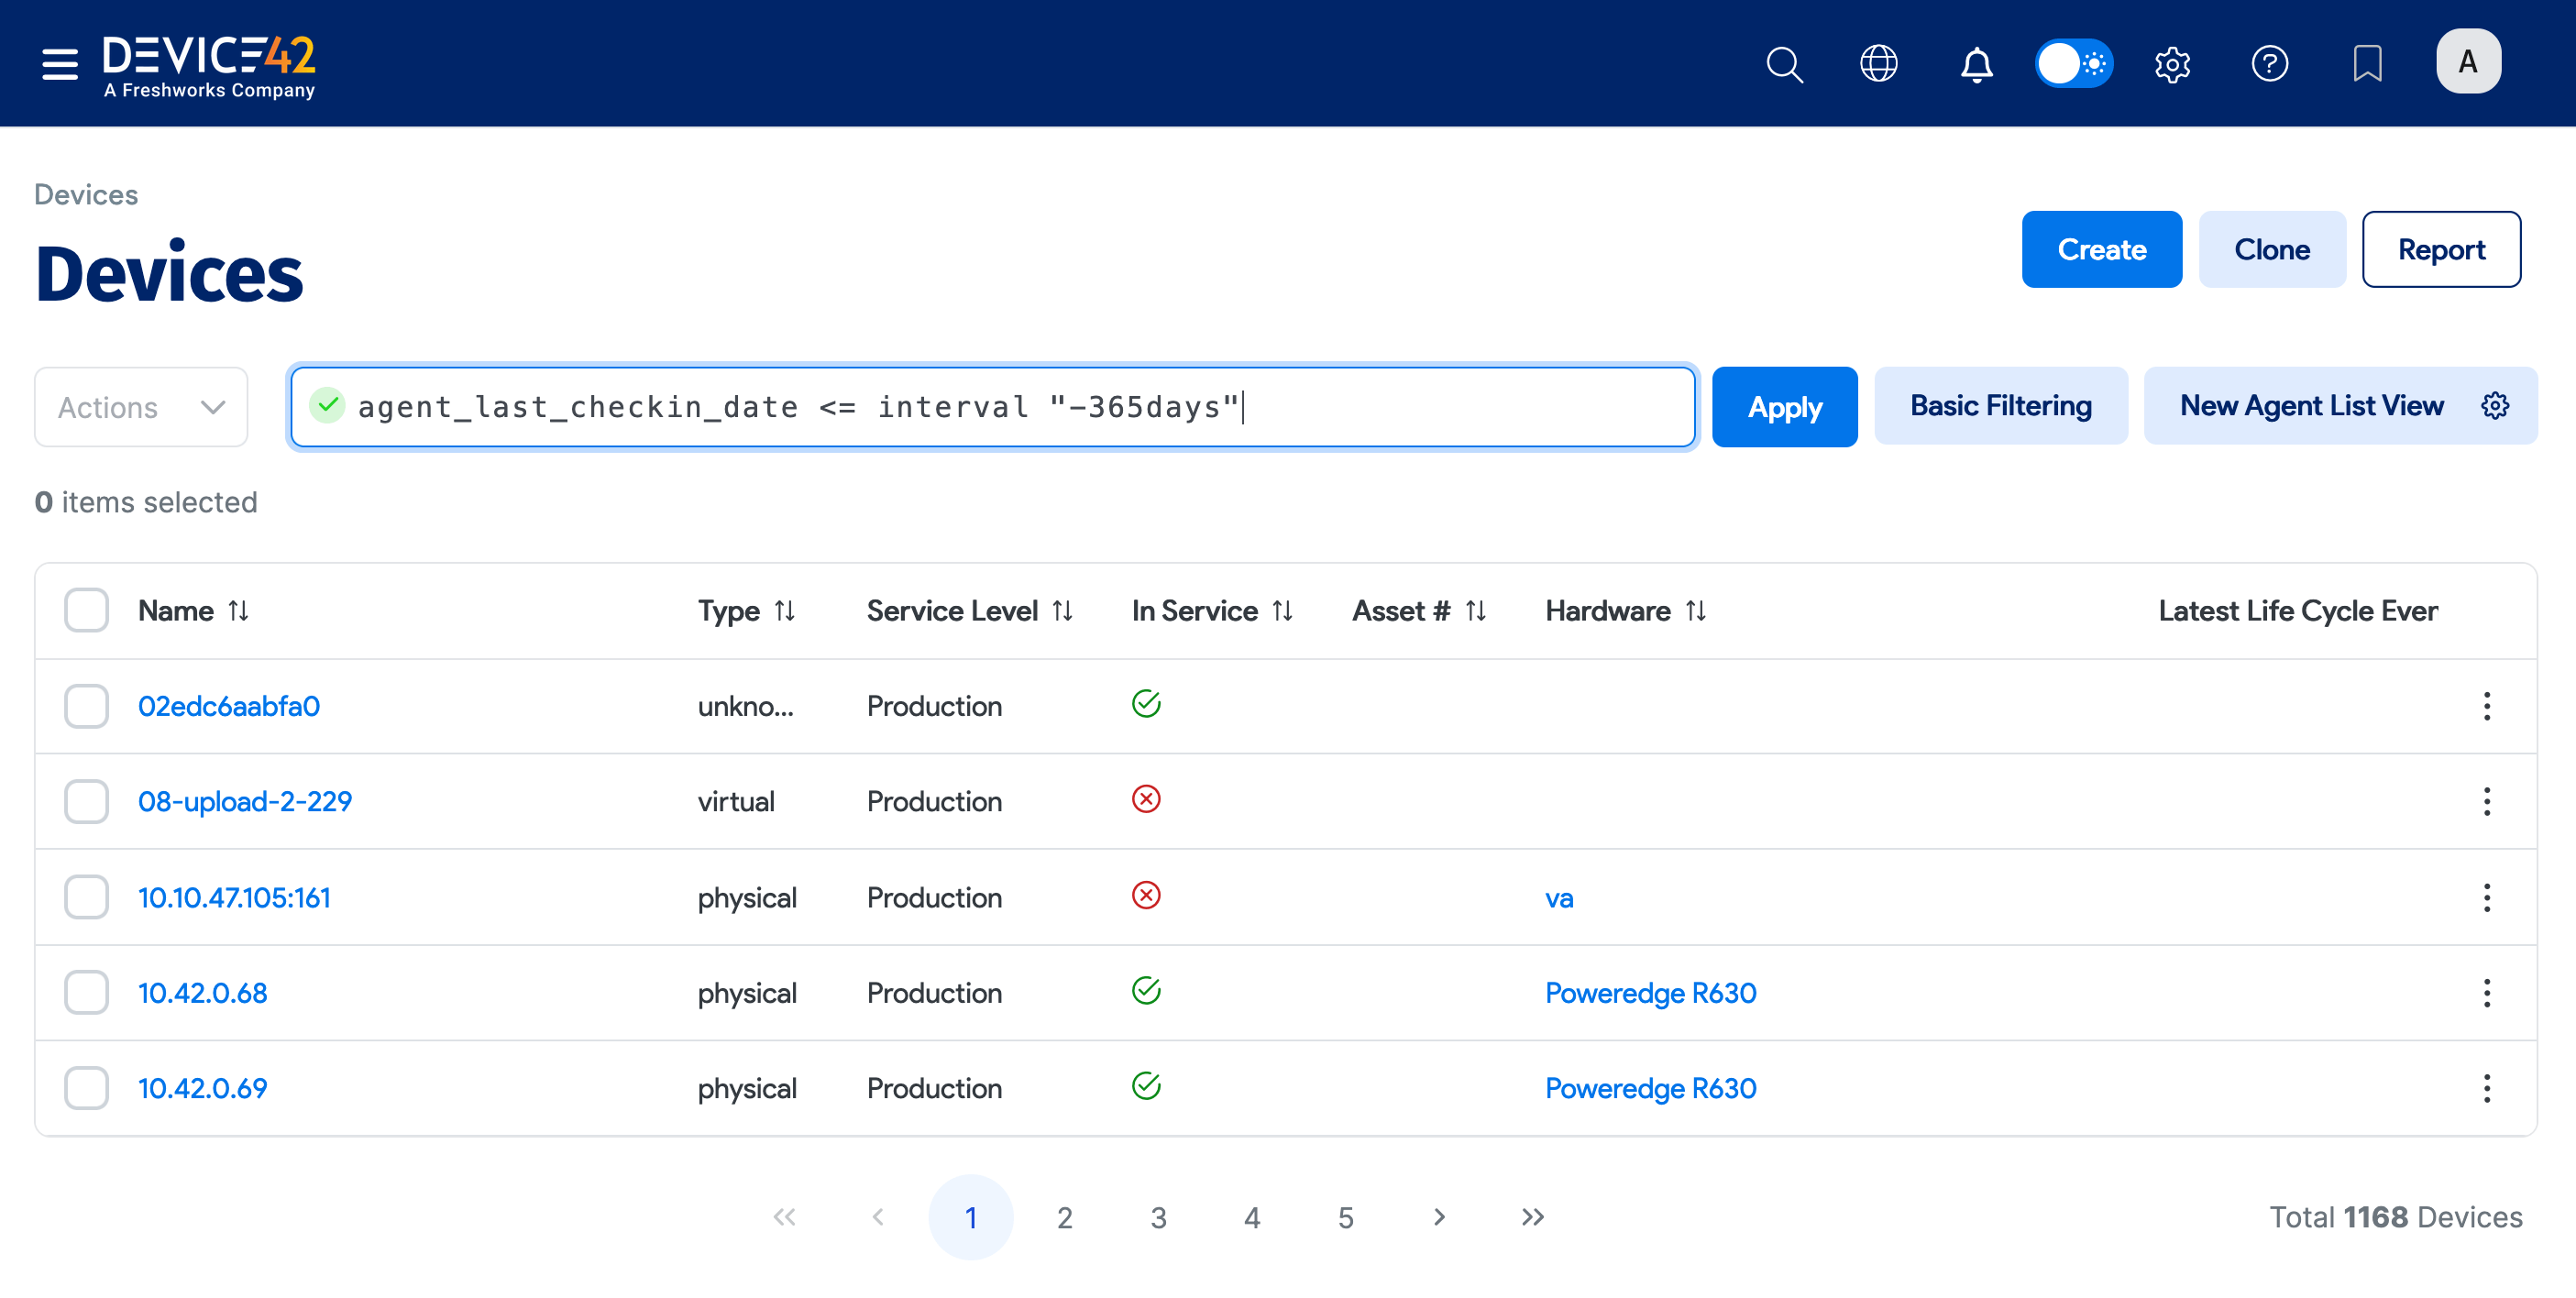Open the globe language icon

[x=1878, y=63]
